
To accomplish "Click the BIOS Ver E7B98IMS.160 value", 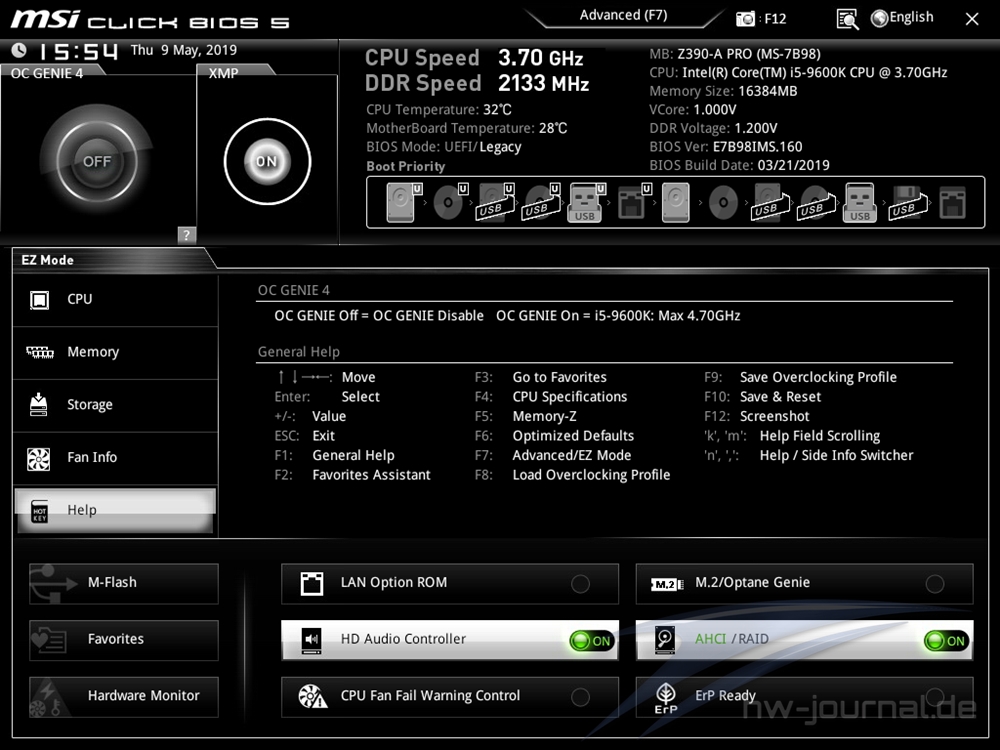I will point(757,147).
